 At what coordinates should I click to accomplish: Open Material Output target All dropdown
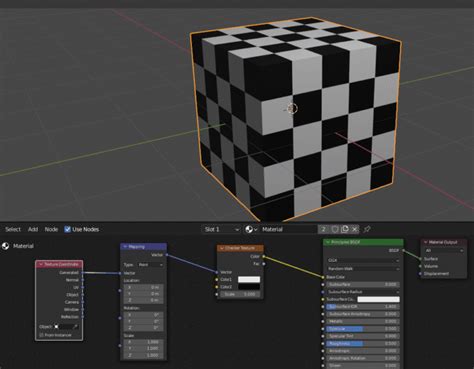coord(444,250)
